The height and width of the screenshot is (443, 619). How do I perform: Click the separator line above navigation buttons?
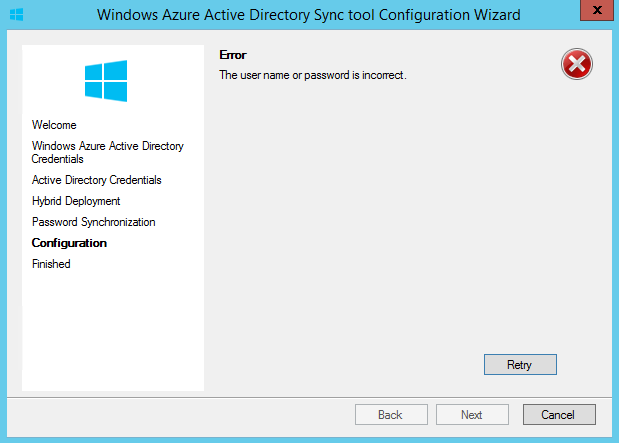(309, 395)
